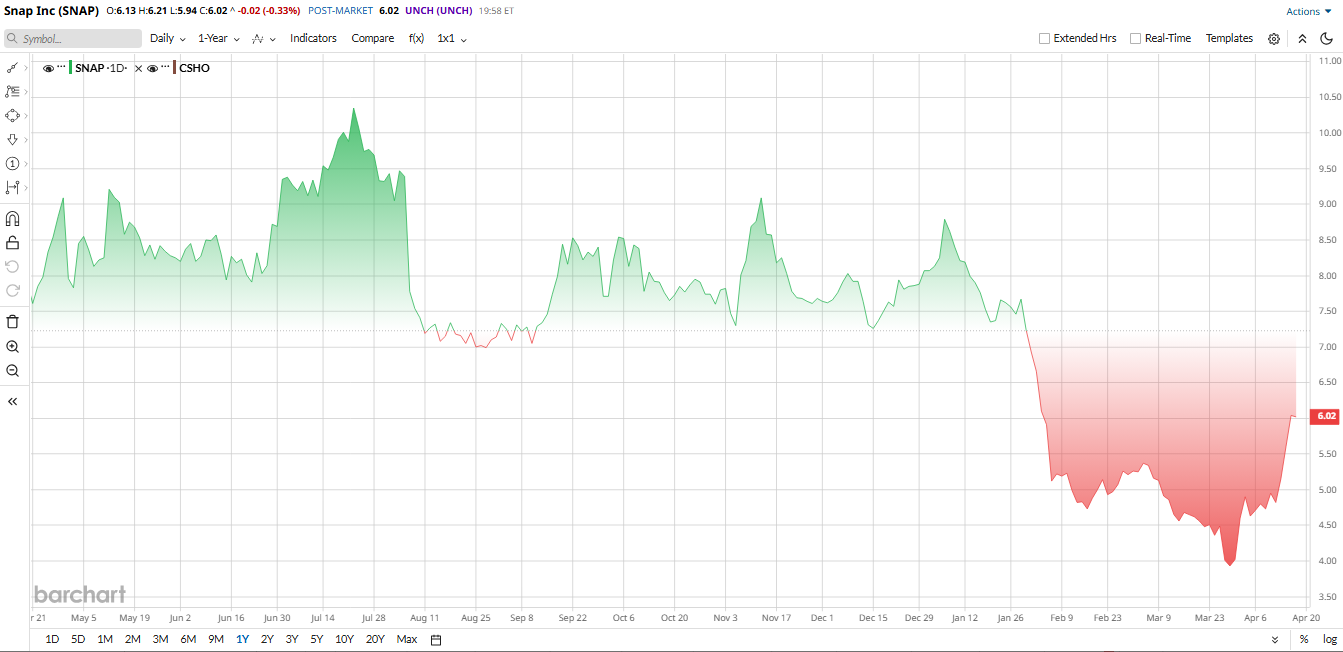Set range to 6M

coord(188,640)
